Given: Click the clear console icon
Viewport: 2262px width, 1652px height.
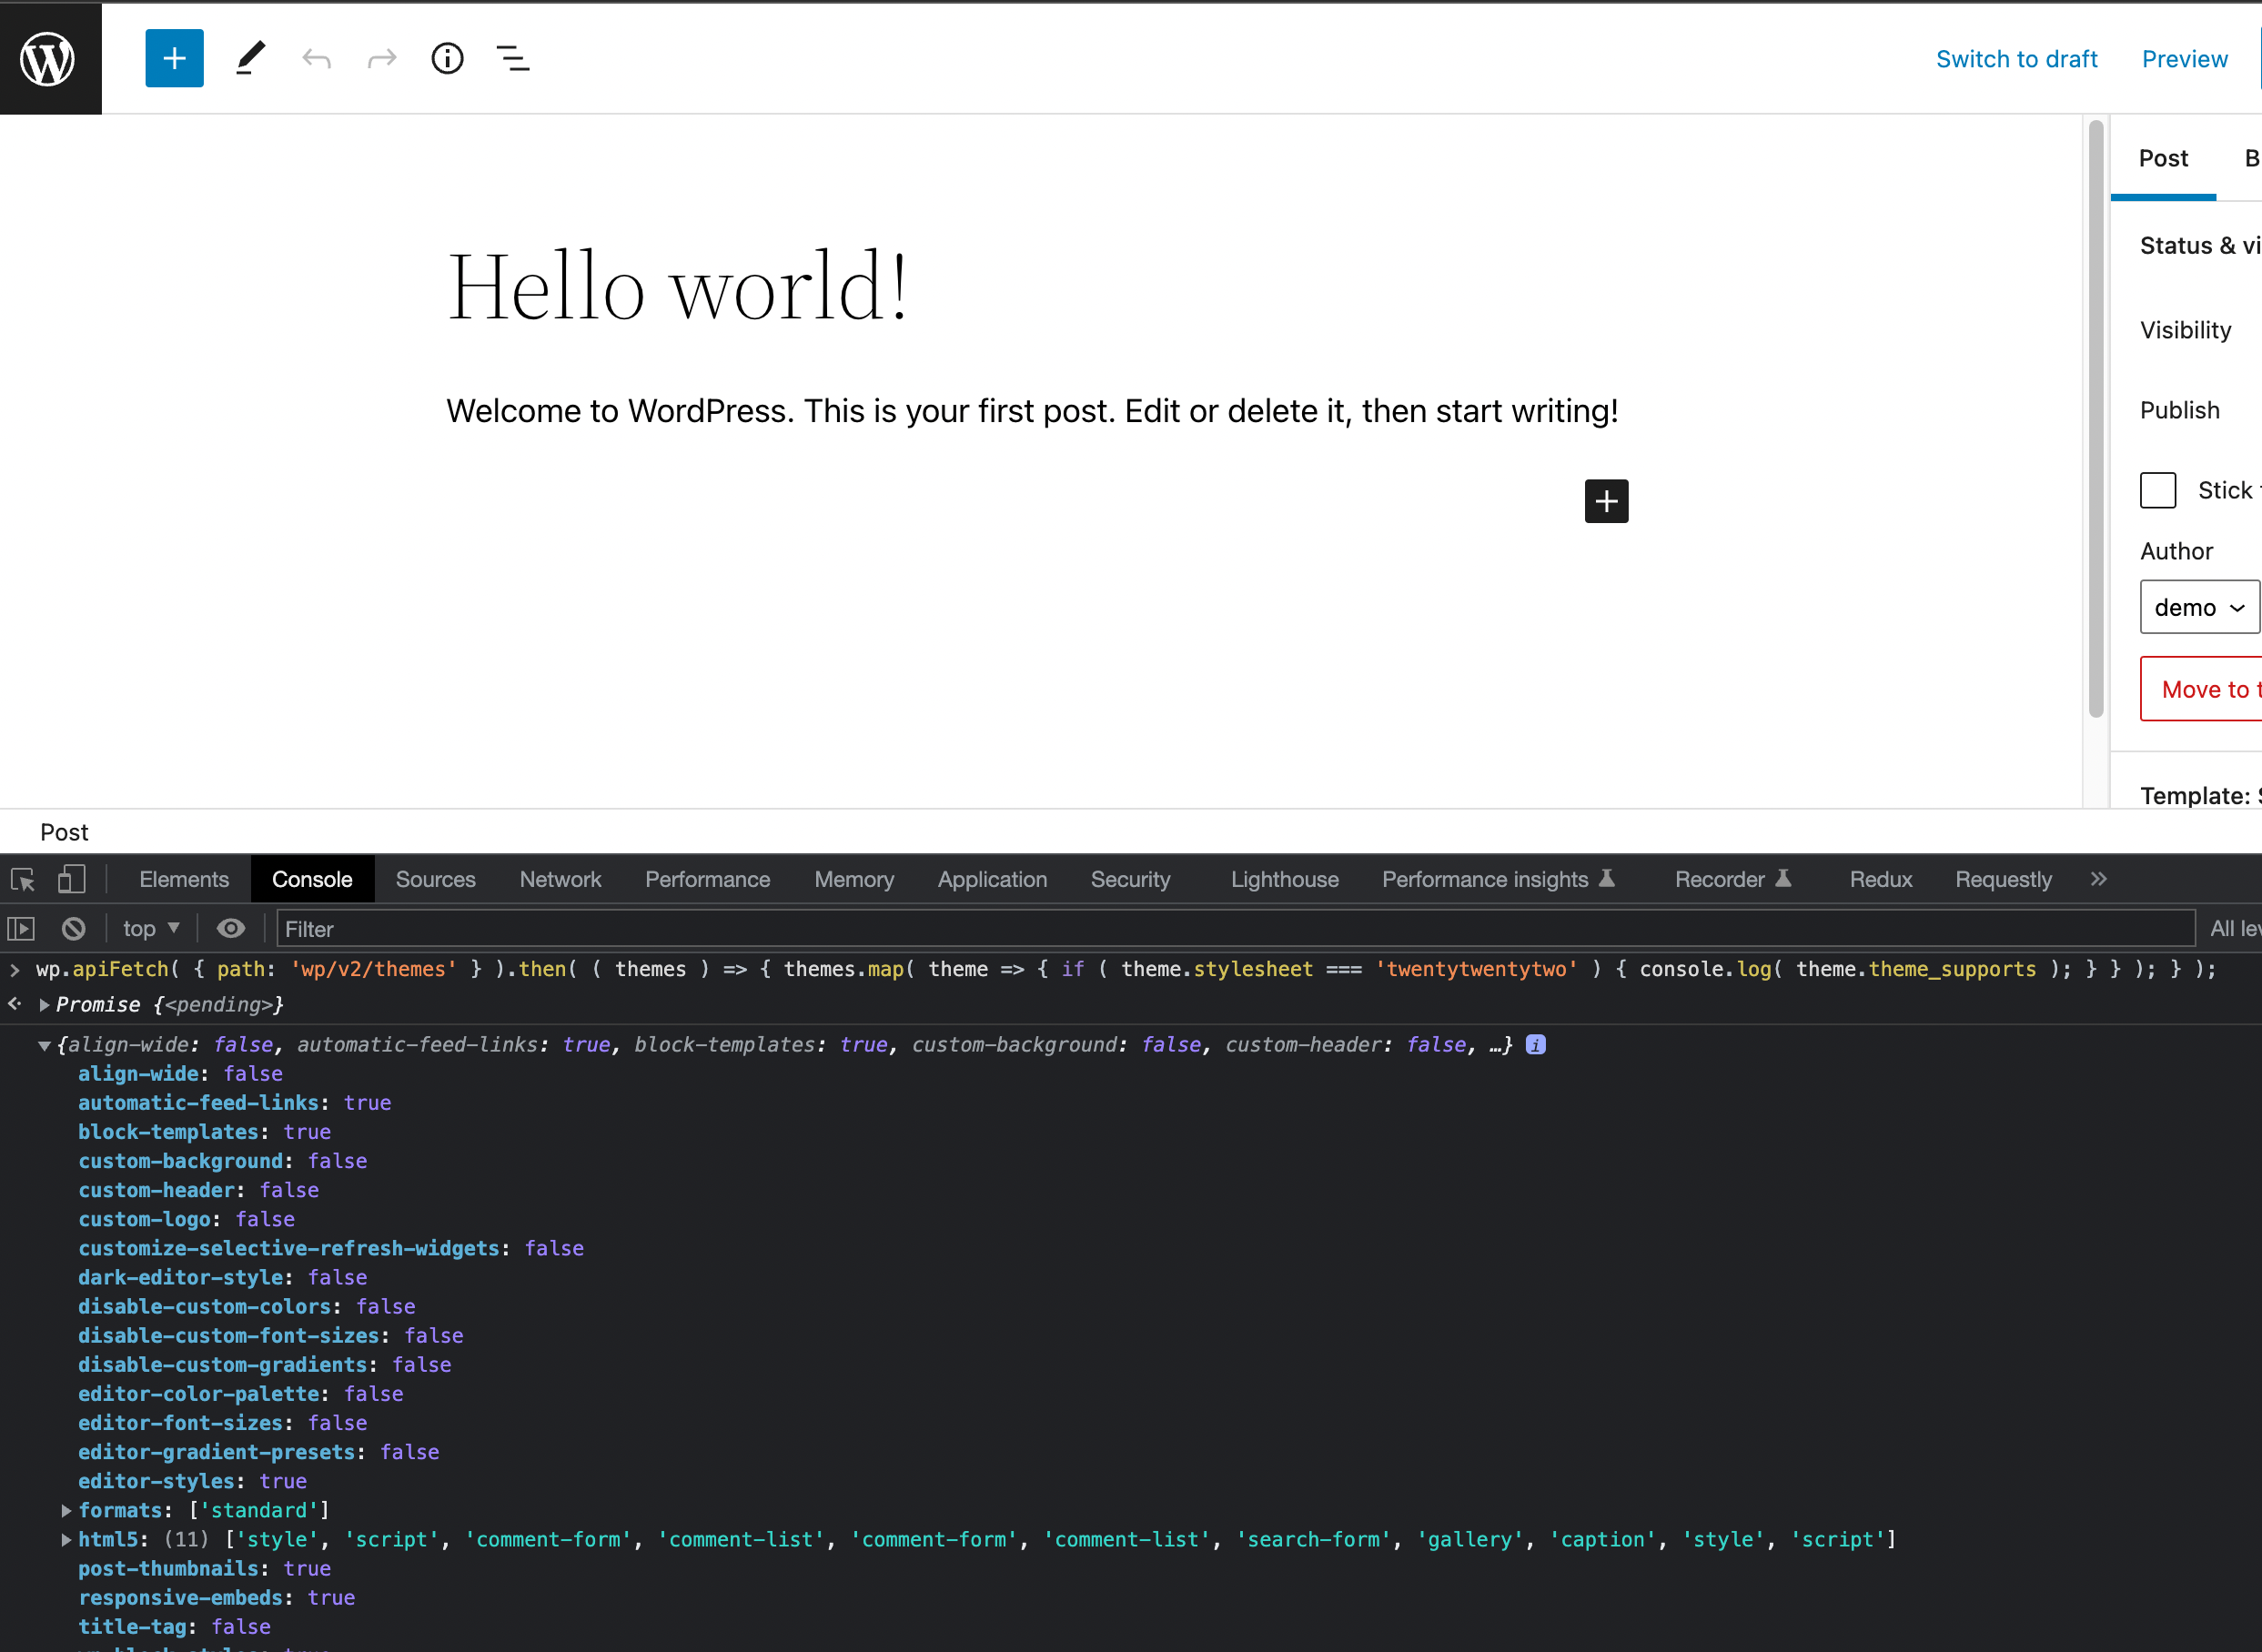Looking at the screenshot, I should (73, 928).
